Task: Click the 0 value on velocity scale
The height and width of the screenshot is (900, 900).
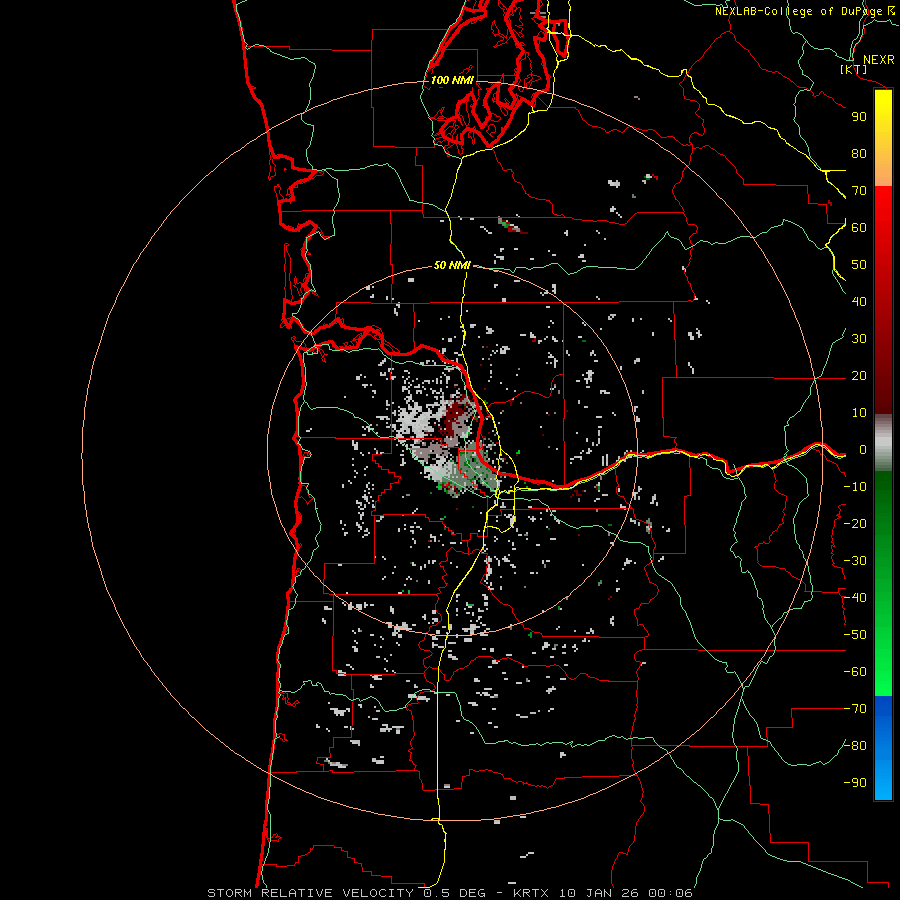Action: click(x=863, y=450)
